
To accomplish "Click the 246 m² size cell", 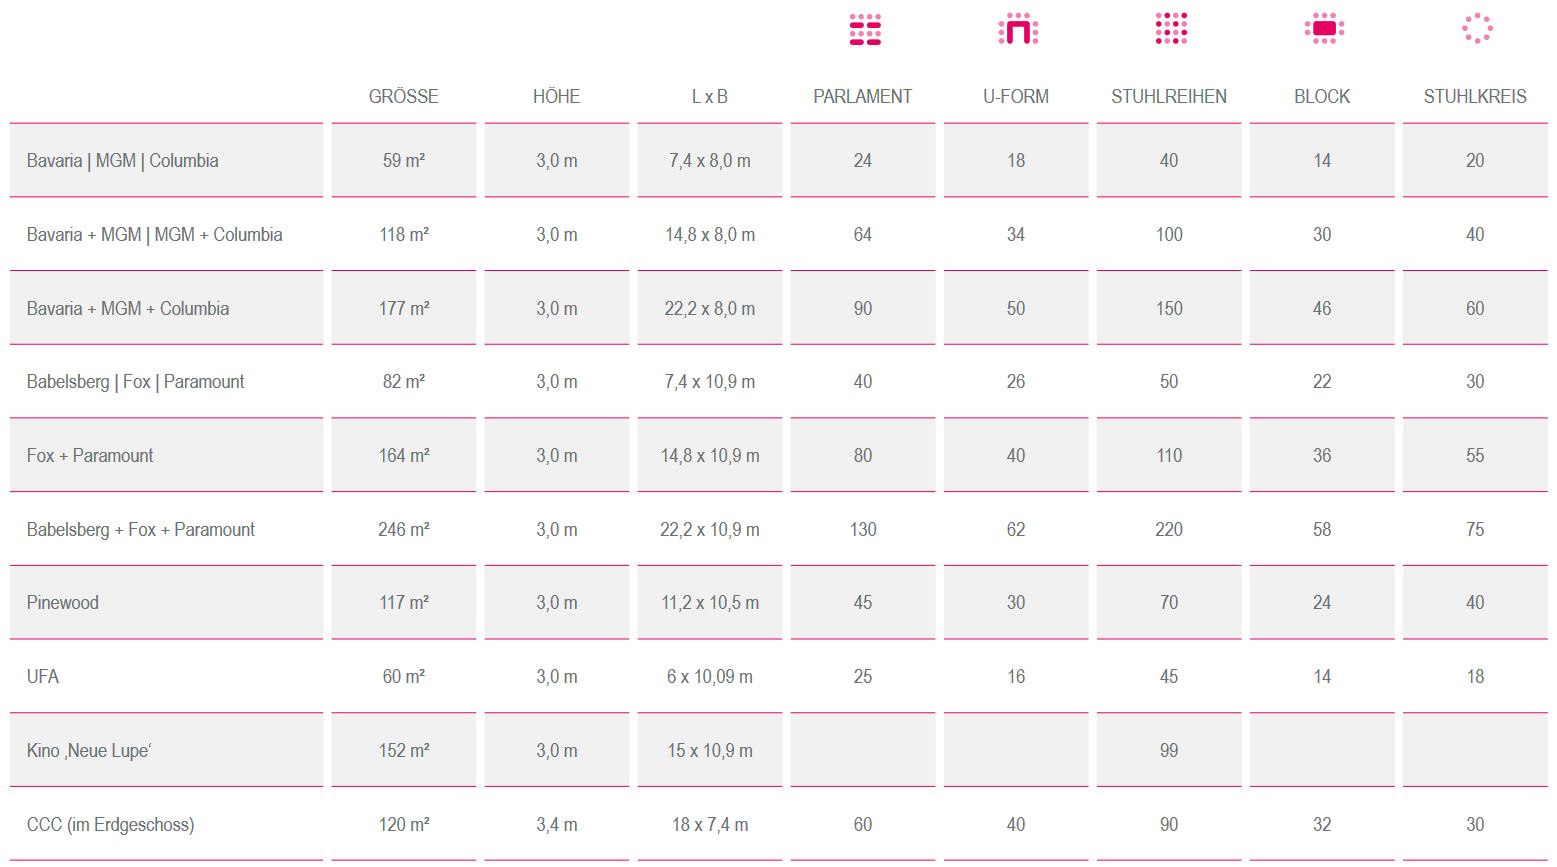I will click(x=404, y=529).
